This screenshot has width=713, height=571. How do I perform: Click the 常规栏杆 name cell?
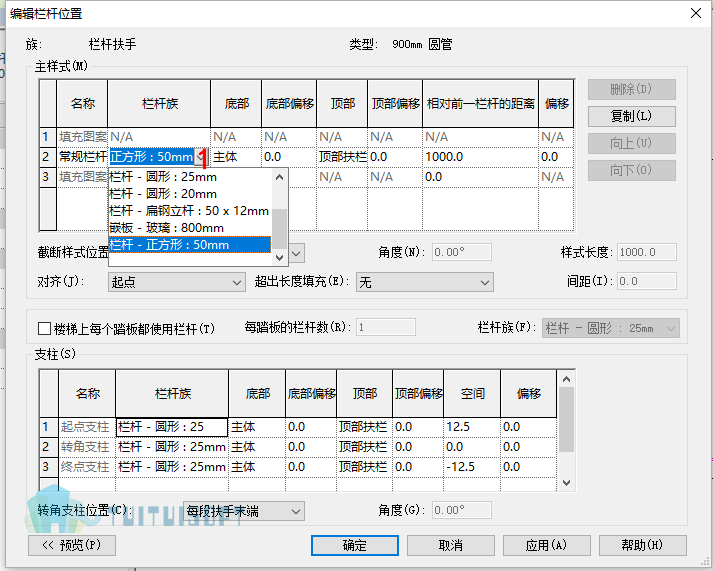[x=82, y=157]
